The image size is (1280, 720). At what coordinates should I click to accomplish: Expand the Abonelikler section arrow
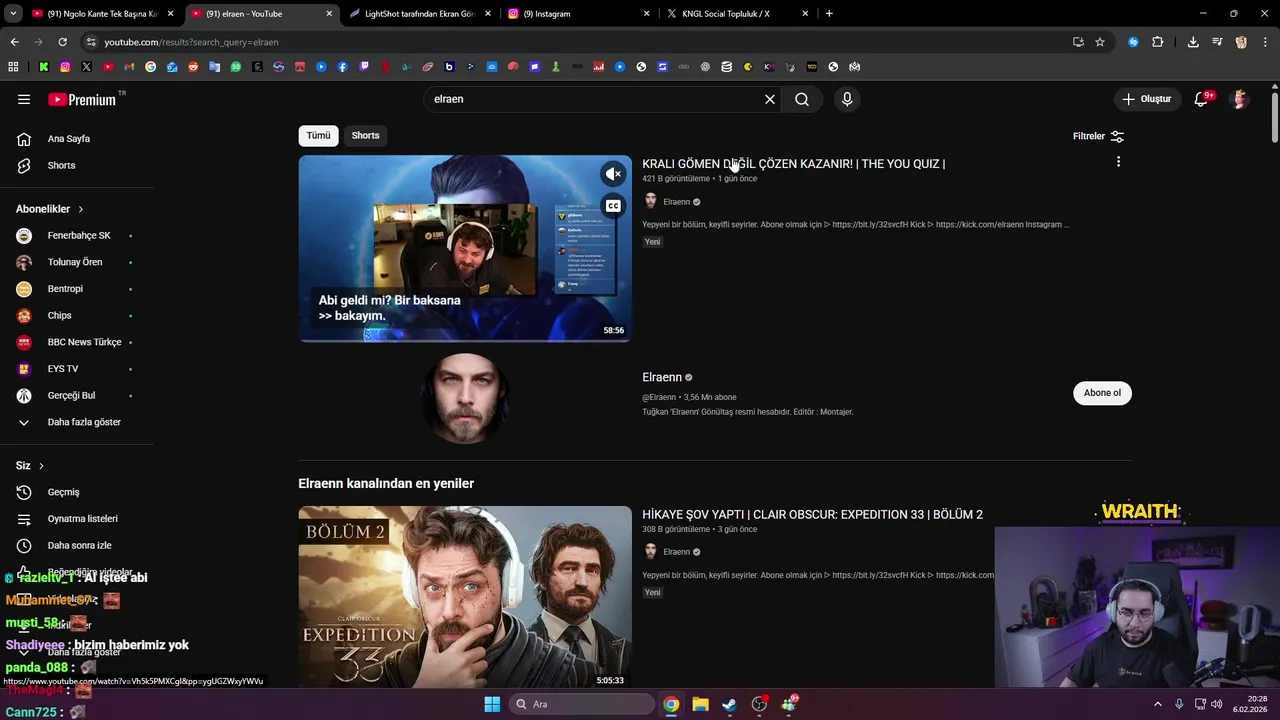tap(80, 209)
